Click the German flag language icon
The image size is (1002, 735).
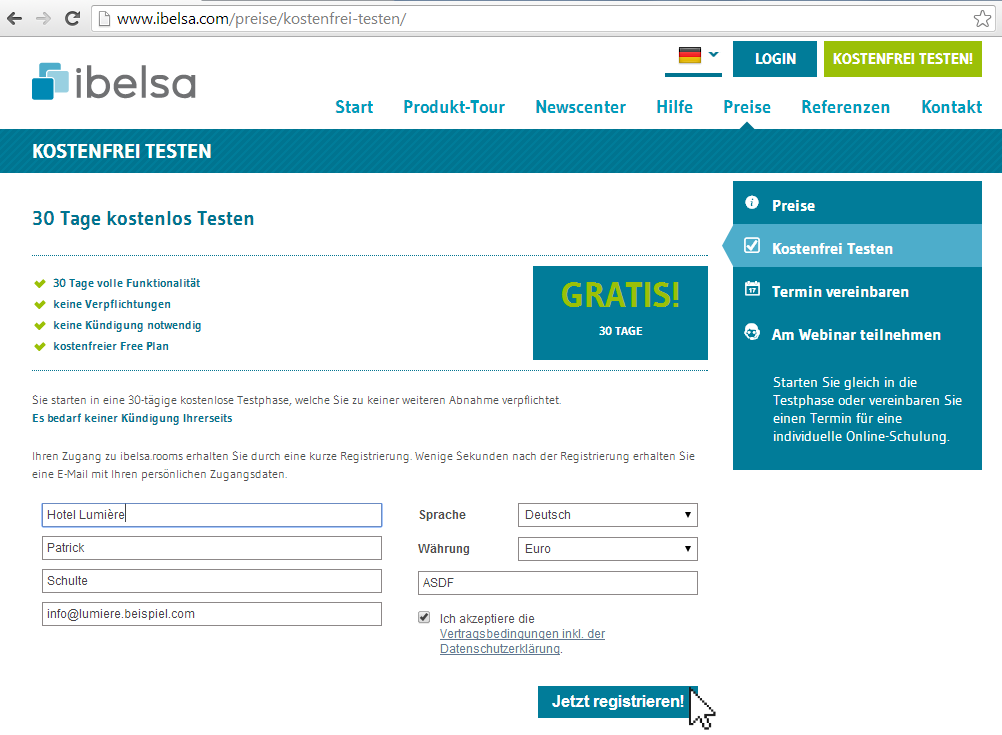pos(690,56)
